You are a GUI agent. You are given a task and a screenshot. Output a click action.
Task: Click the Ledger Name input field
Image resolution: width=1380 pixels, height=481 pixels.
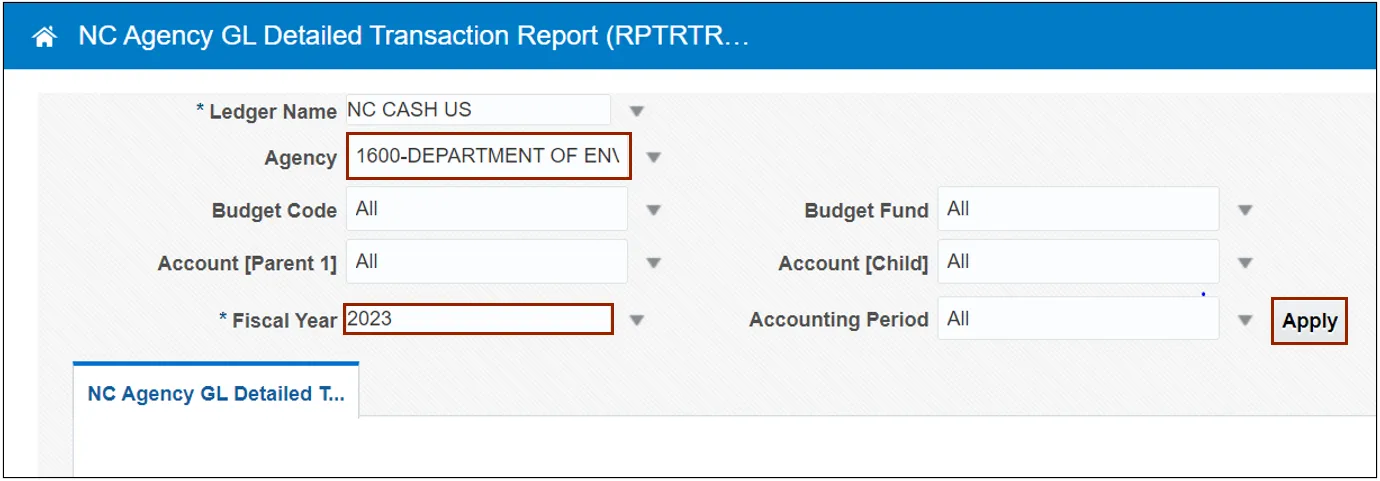[477, 110]
